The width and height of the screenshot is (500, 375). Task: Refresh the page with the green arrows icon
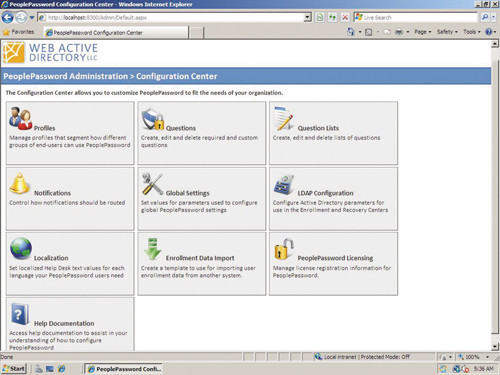332,17
